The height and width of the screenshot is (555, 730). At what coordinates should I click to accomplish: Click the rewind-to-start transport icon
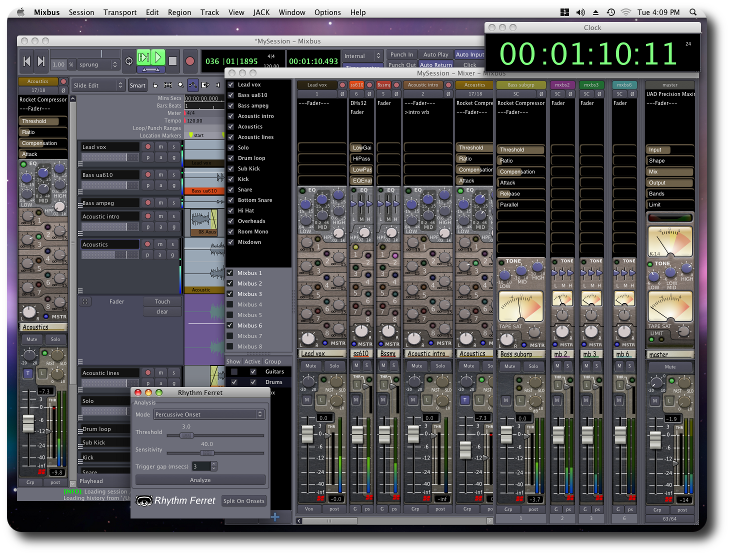coord(27,61)
